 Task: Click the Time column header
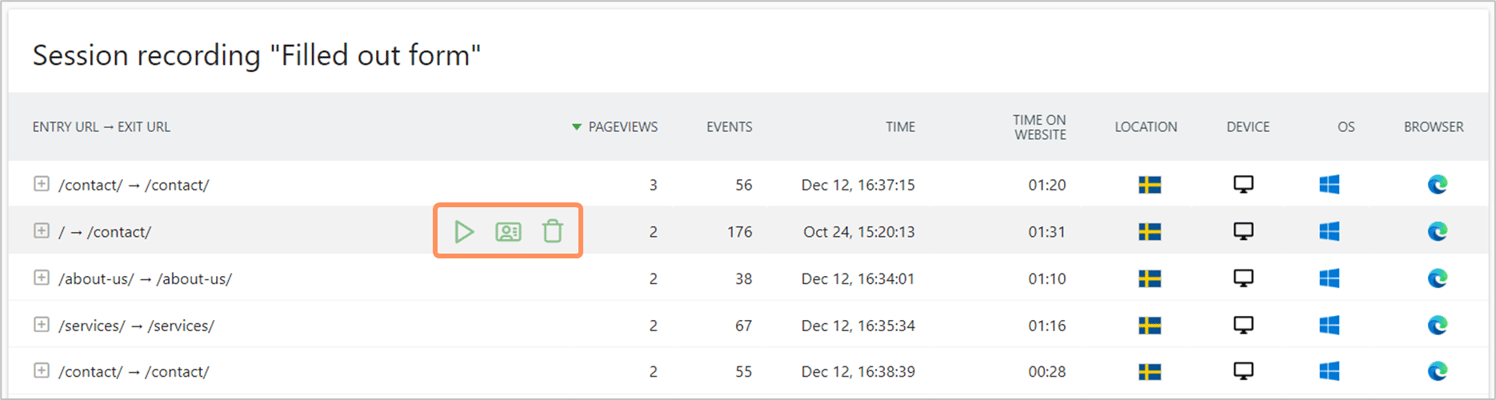point(900,127)
